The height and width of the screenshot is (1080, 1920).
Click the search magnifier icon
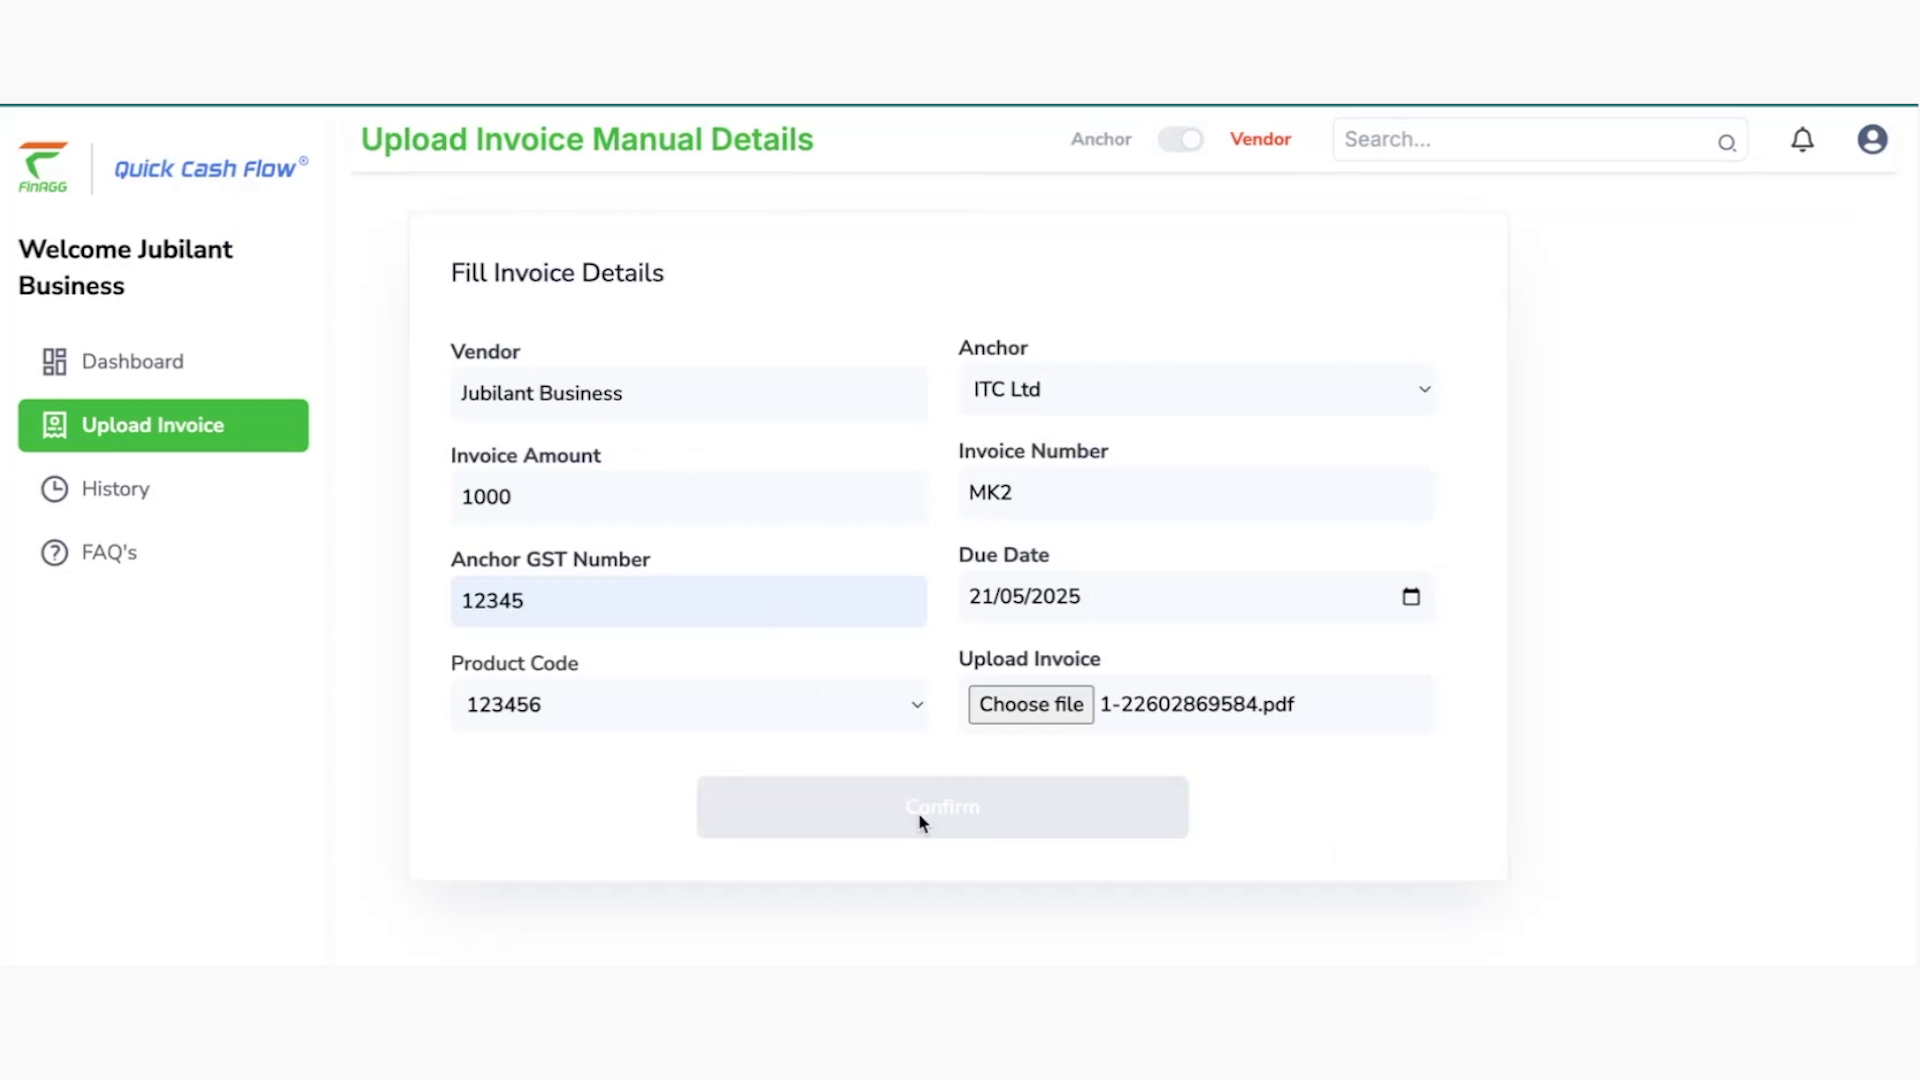(x=1727, y=143)
